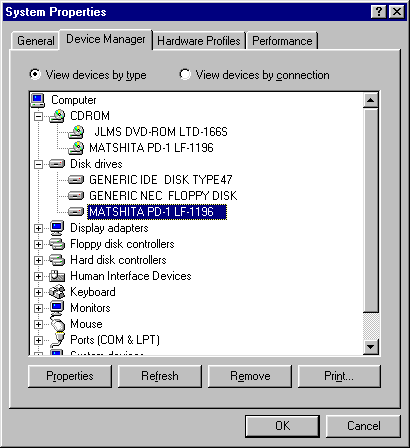
Task: Switch to the Device Manager tab
Action: point(106,39)
